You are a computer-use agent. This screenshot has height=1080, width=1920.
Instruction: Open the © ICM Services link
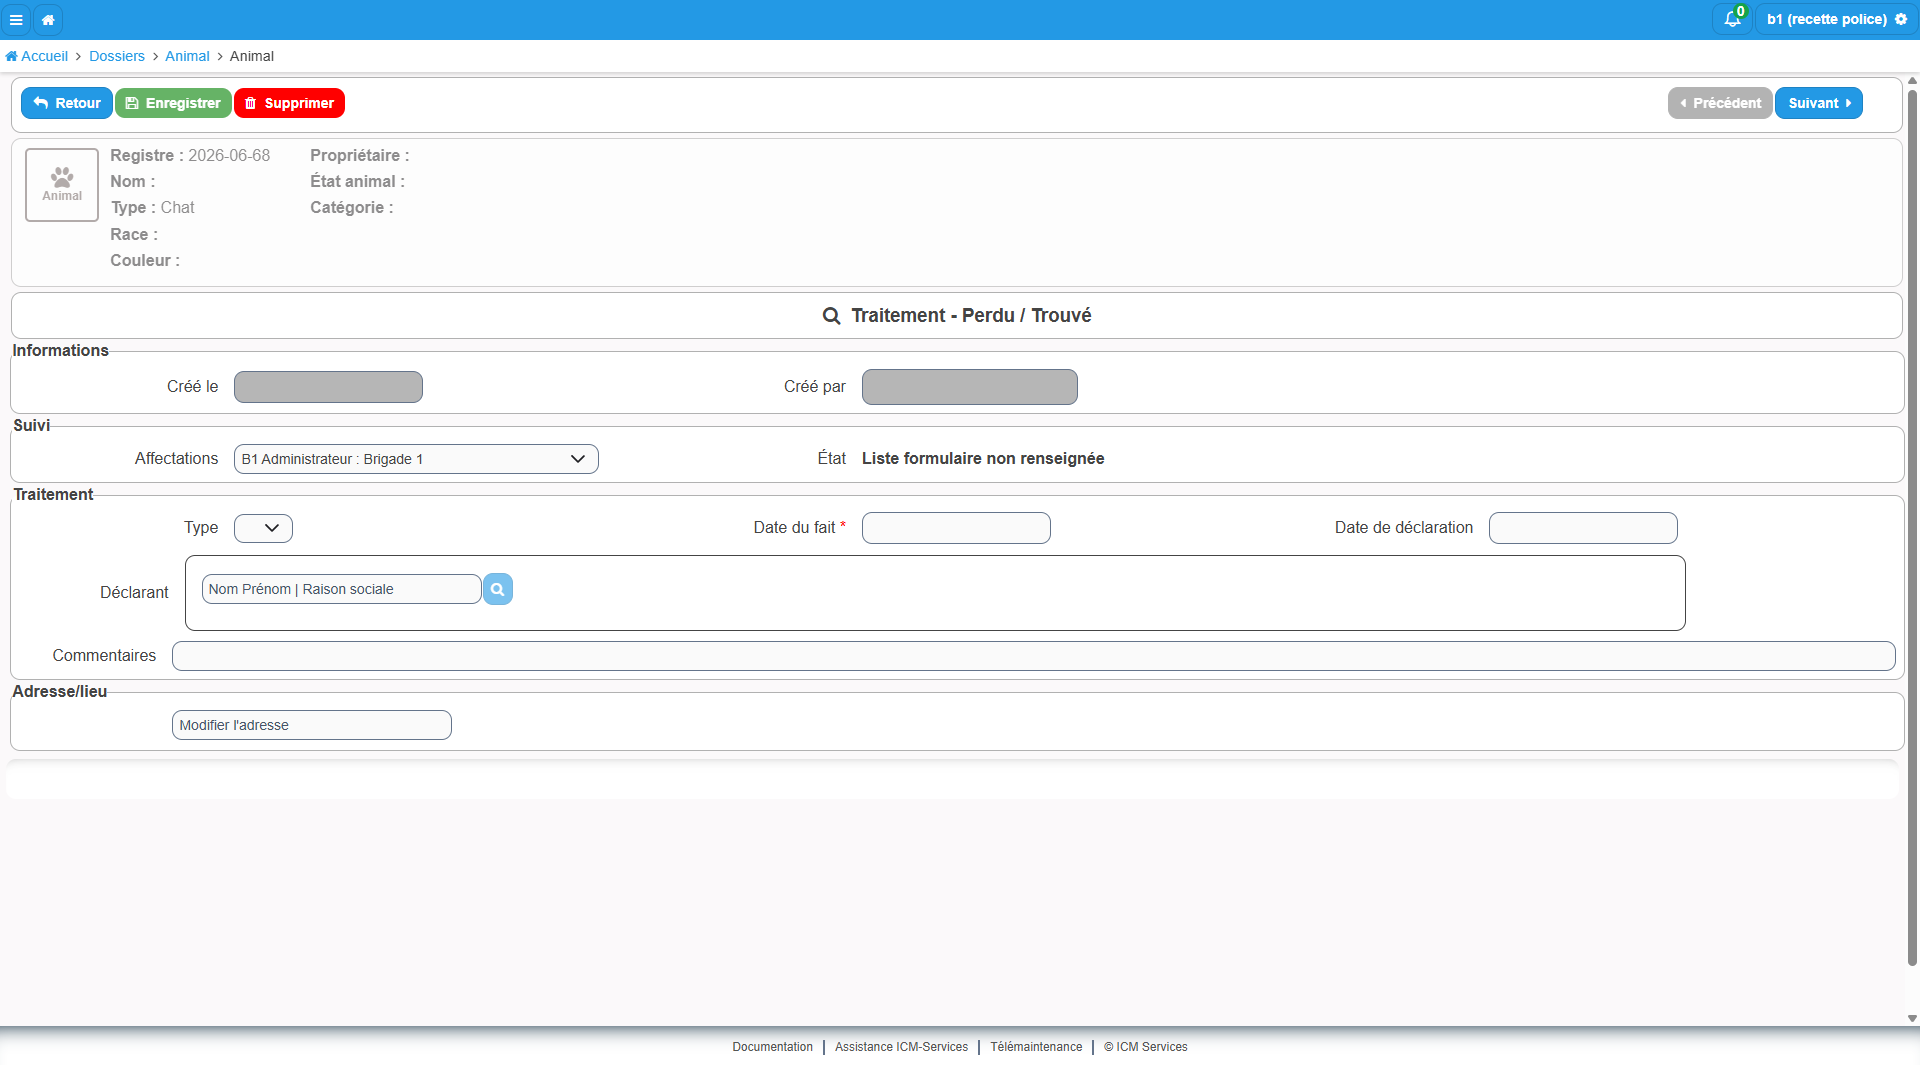1146,1047
